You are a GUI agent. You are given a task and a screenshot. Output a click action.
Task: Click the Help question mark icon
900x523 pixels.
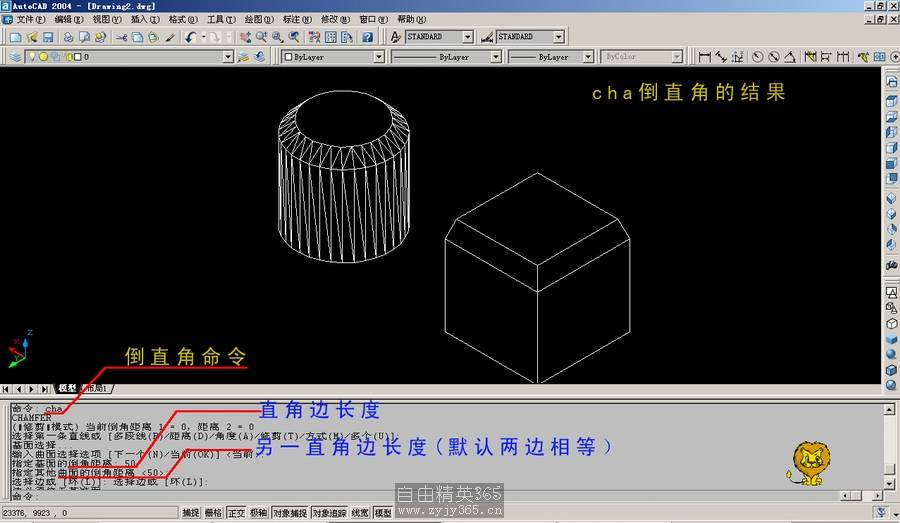pos(367,37)
